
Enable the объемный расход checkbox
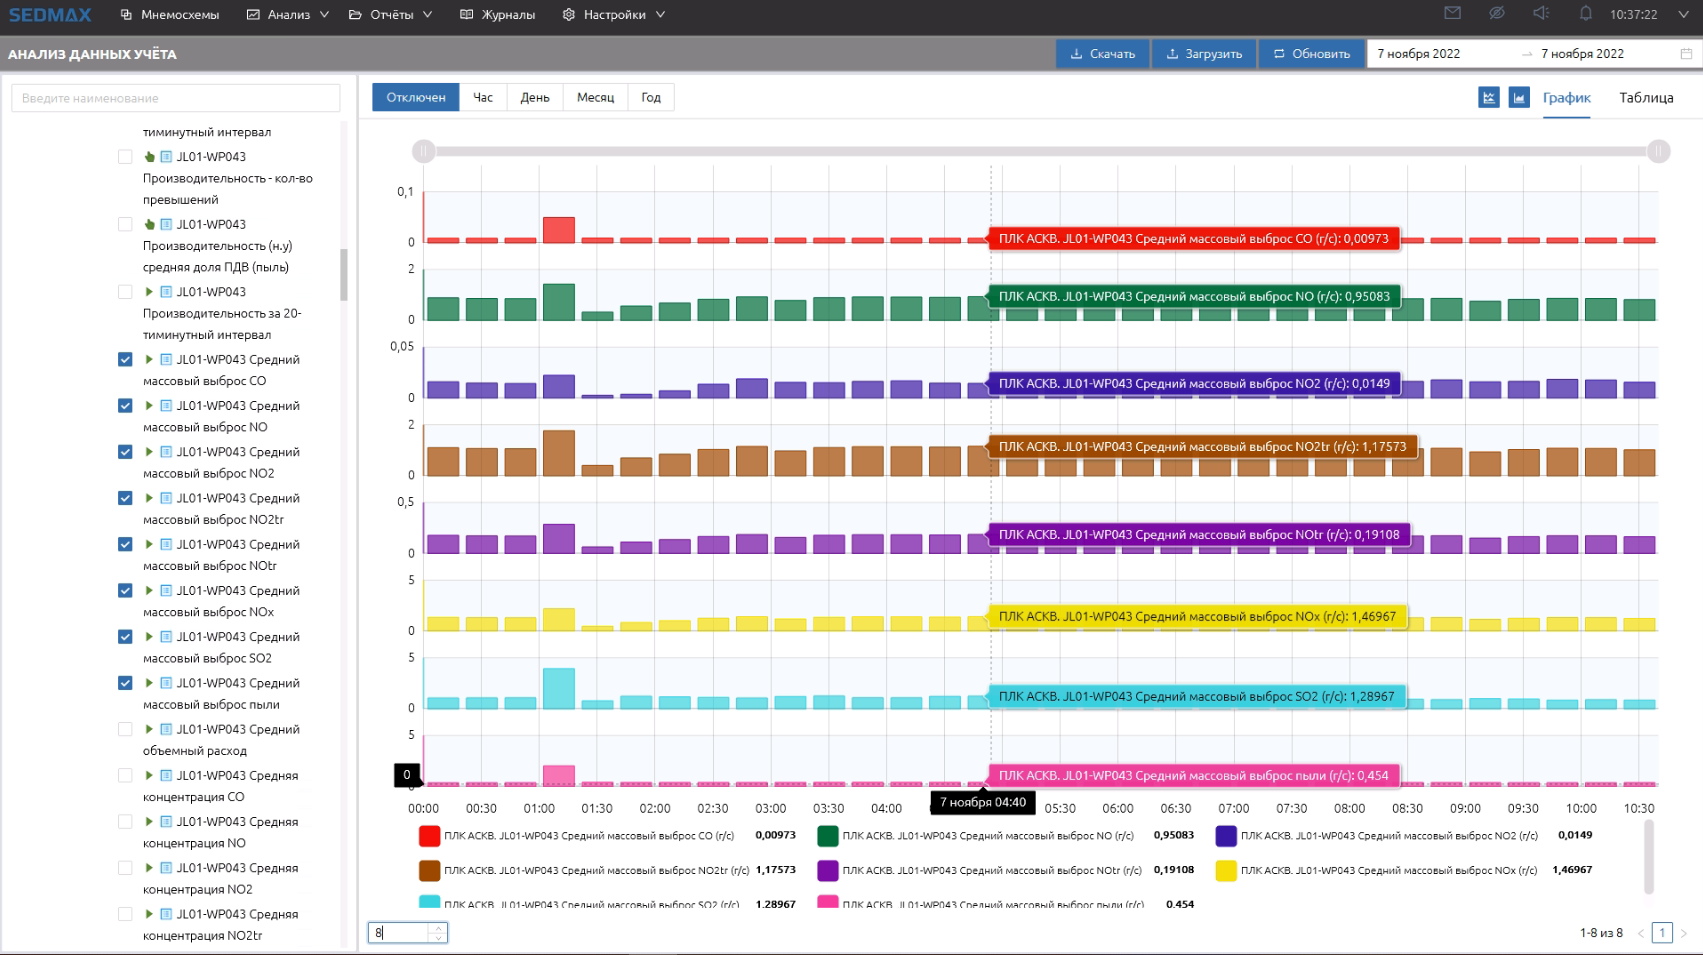coord(125,730)
